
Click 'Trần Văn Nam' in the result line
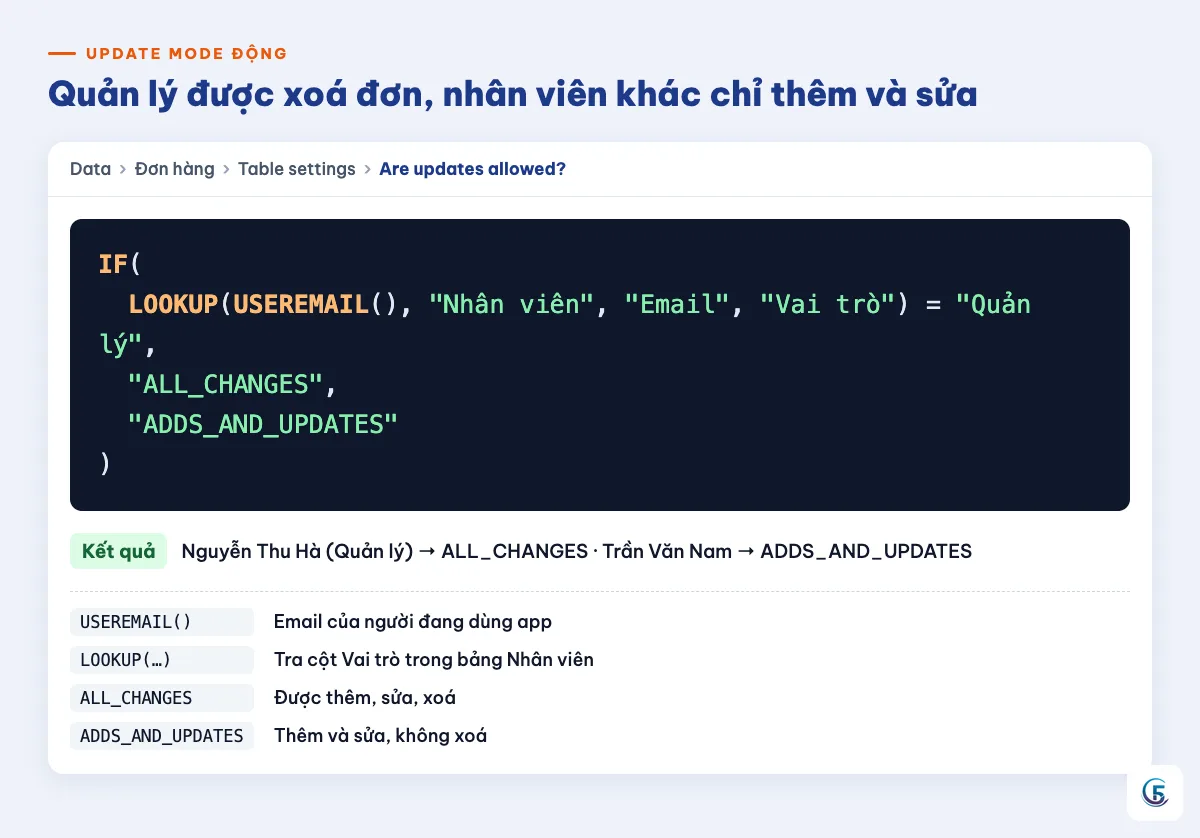pos(667,551)
